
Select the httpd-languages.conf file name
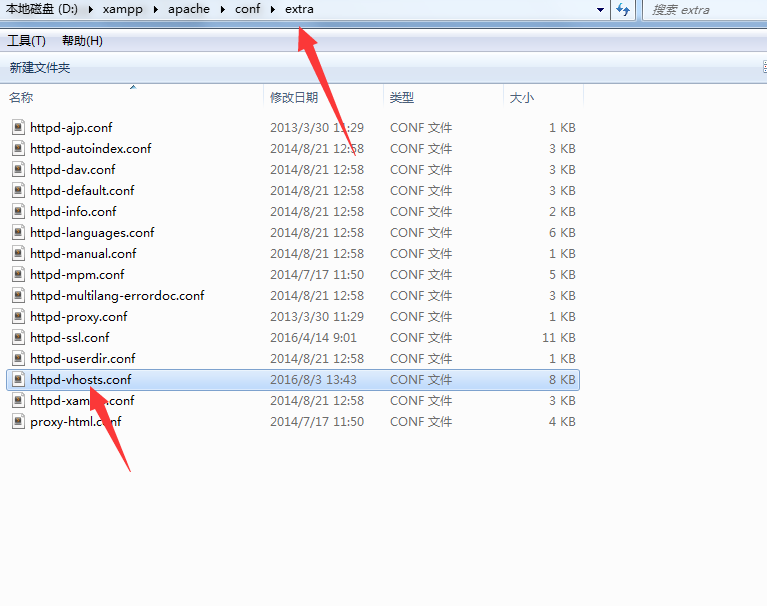[92, 232]
